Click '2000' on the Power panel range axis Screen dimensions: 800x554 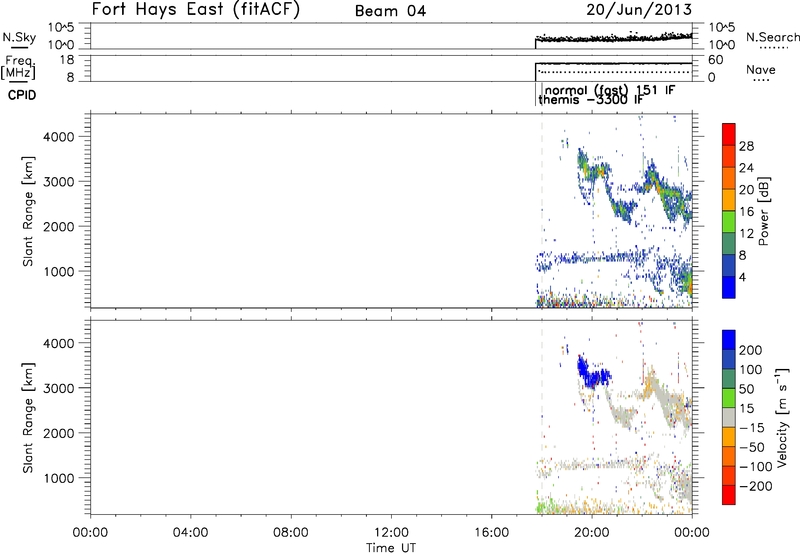point(59,226)
